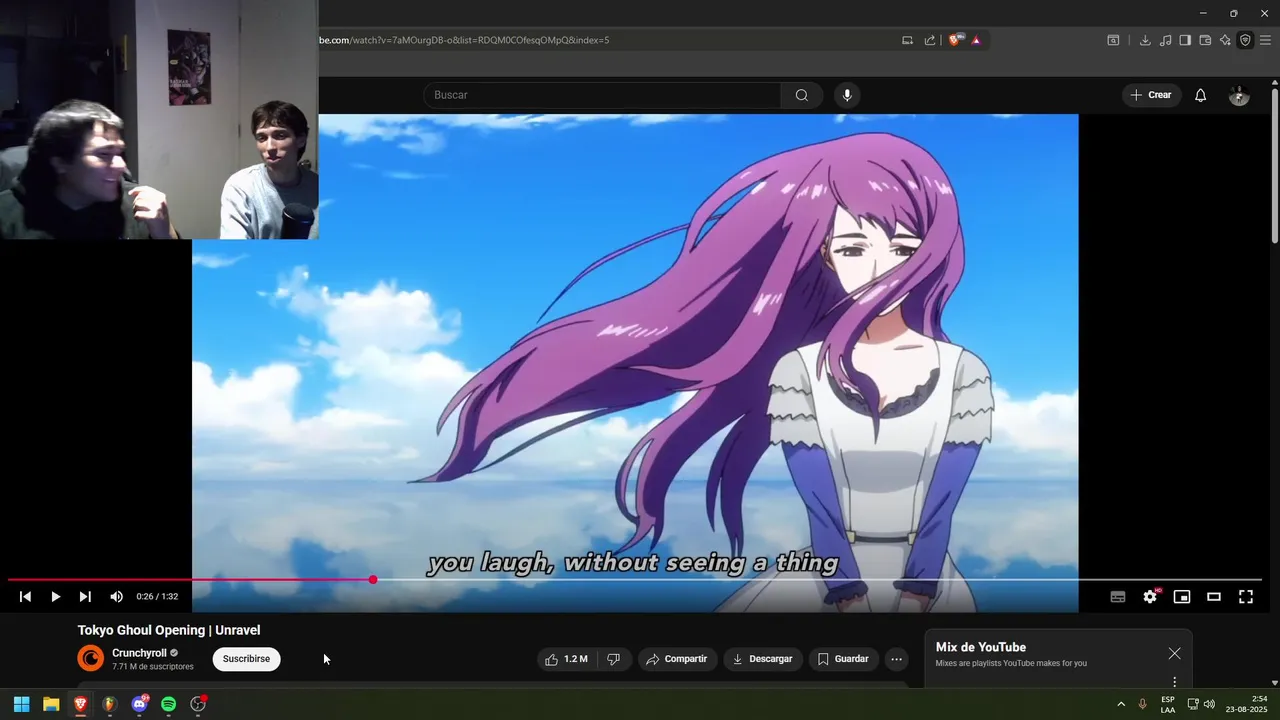
Task: Like the video with thumbs up
Action: coord(566,659)
